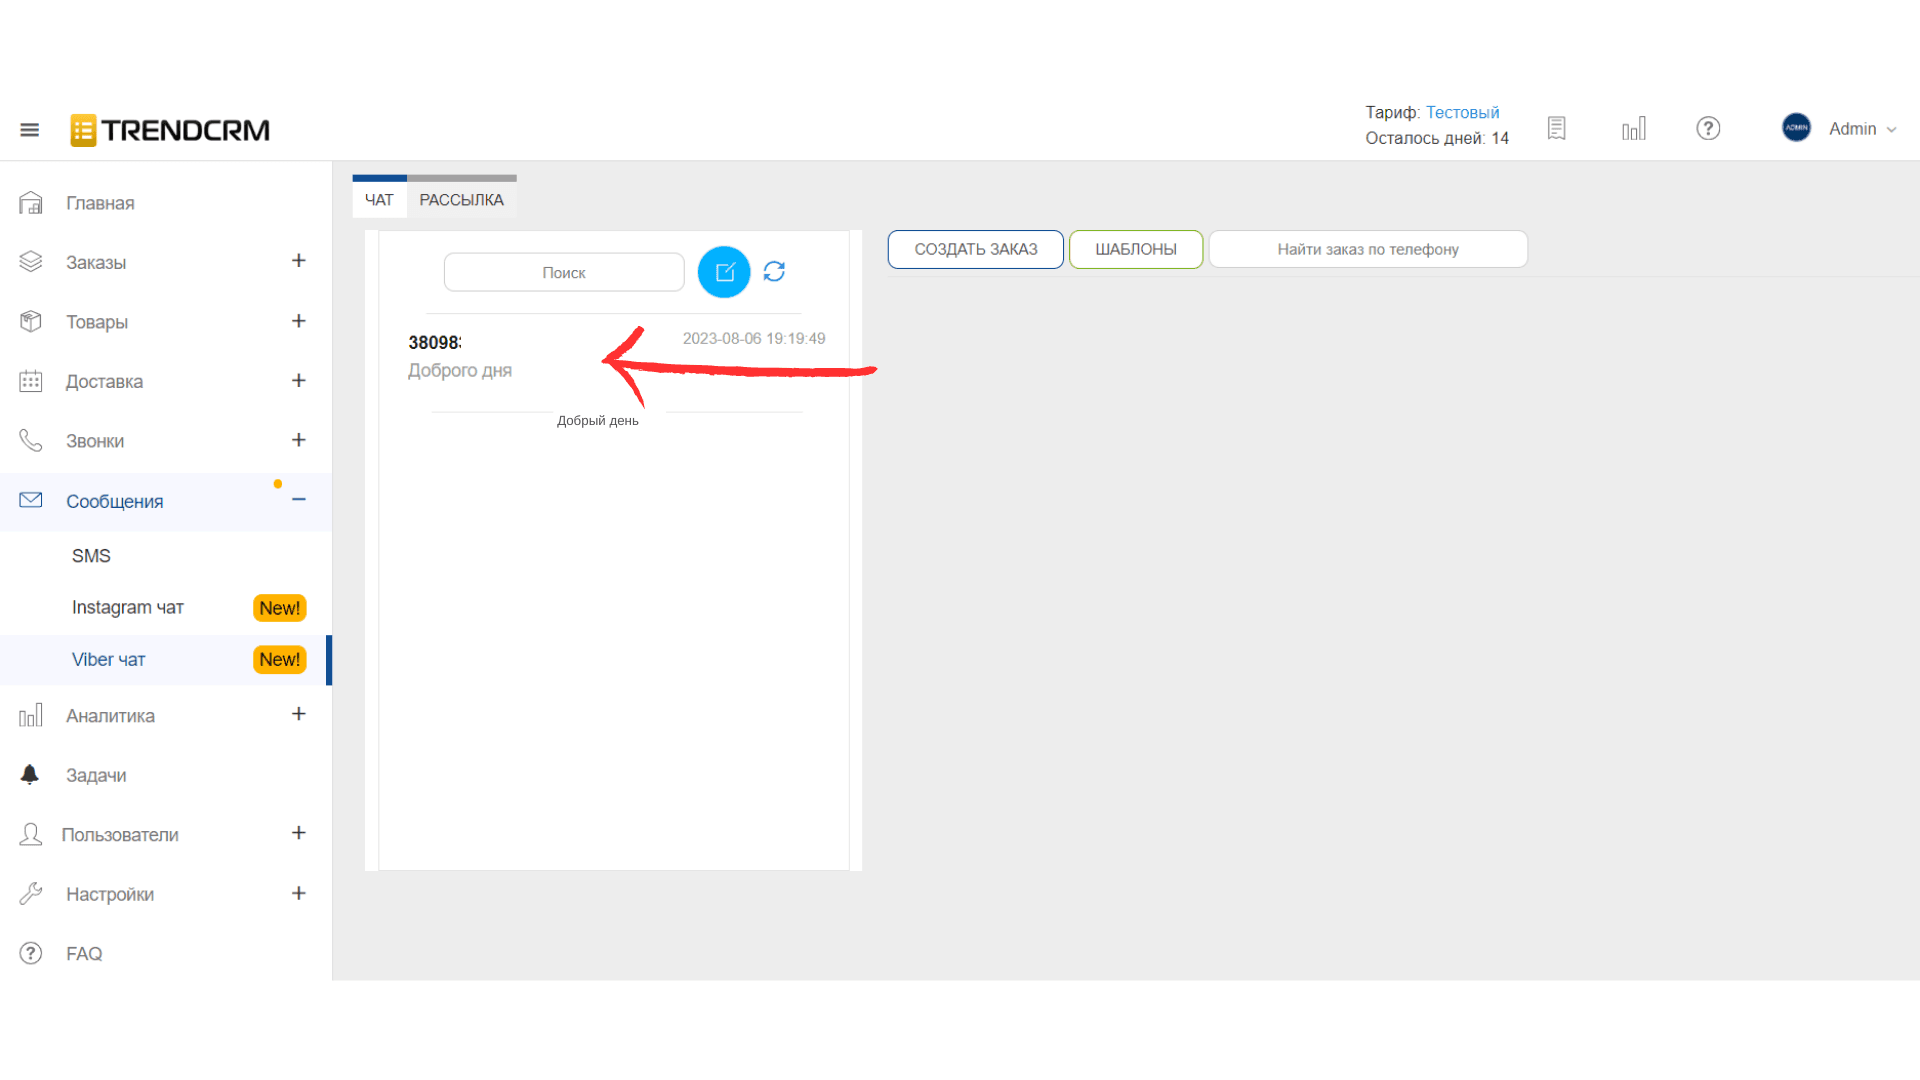Expand the Товары section
This screenshot has height=1080, width=1920.
[298, 321]
